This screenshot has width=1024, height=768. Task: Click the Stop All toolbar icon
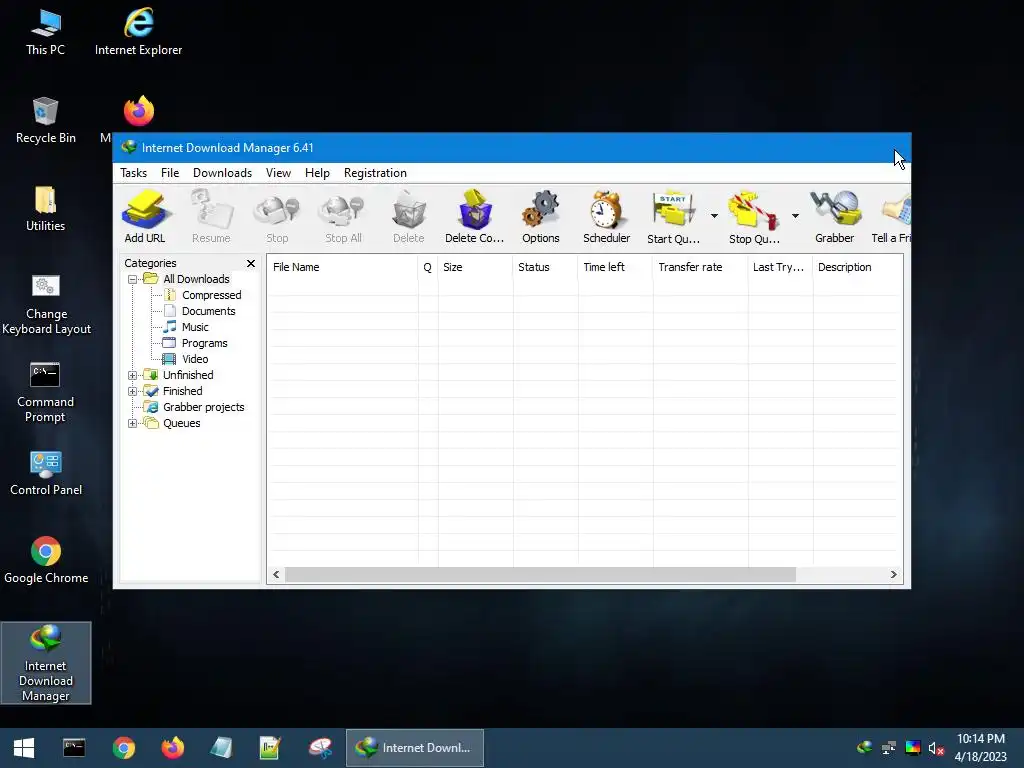[343, 216]
